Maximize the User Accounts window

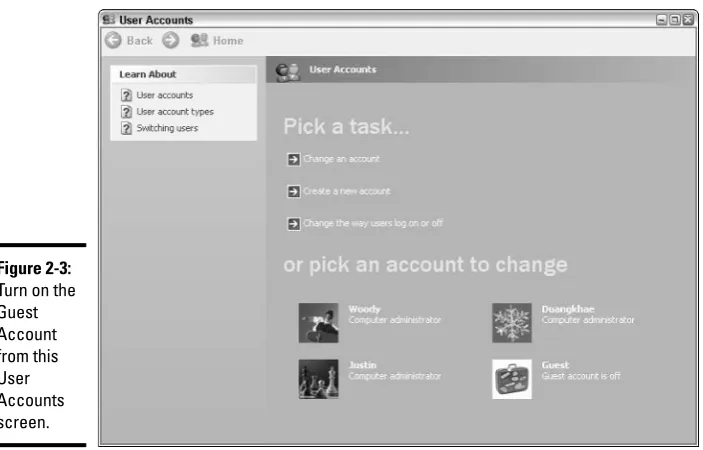click(x=675, y=20)
